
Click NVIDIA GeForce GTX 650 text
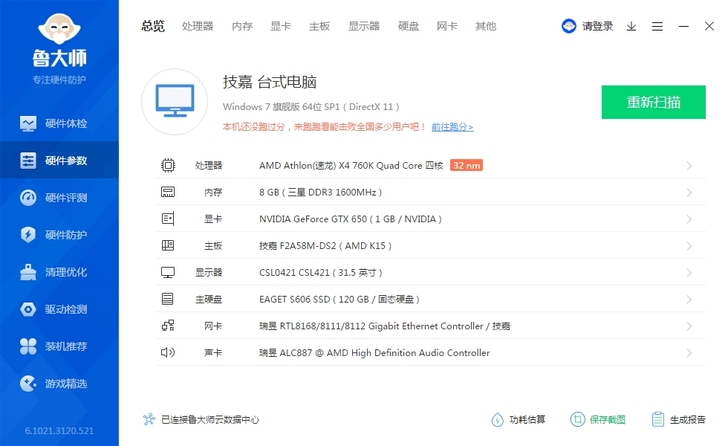350,219
